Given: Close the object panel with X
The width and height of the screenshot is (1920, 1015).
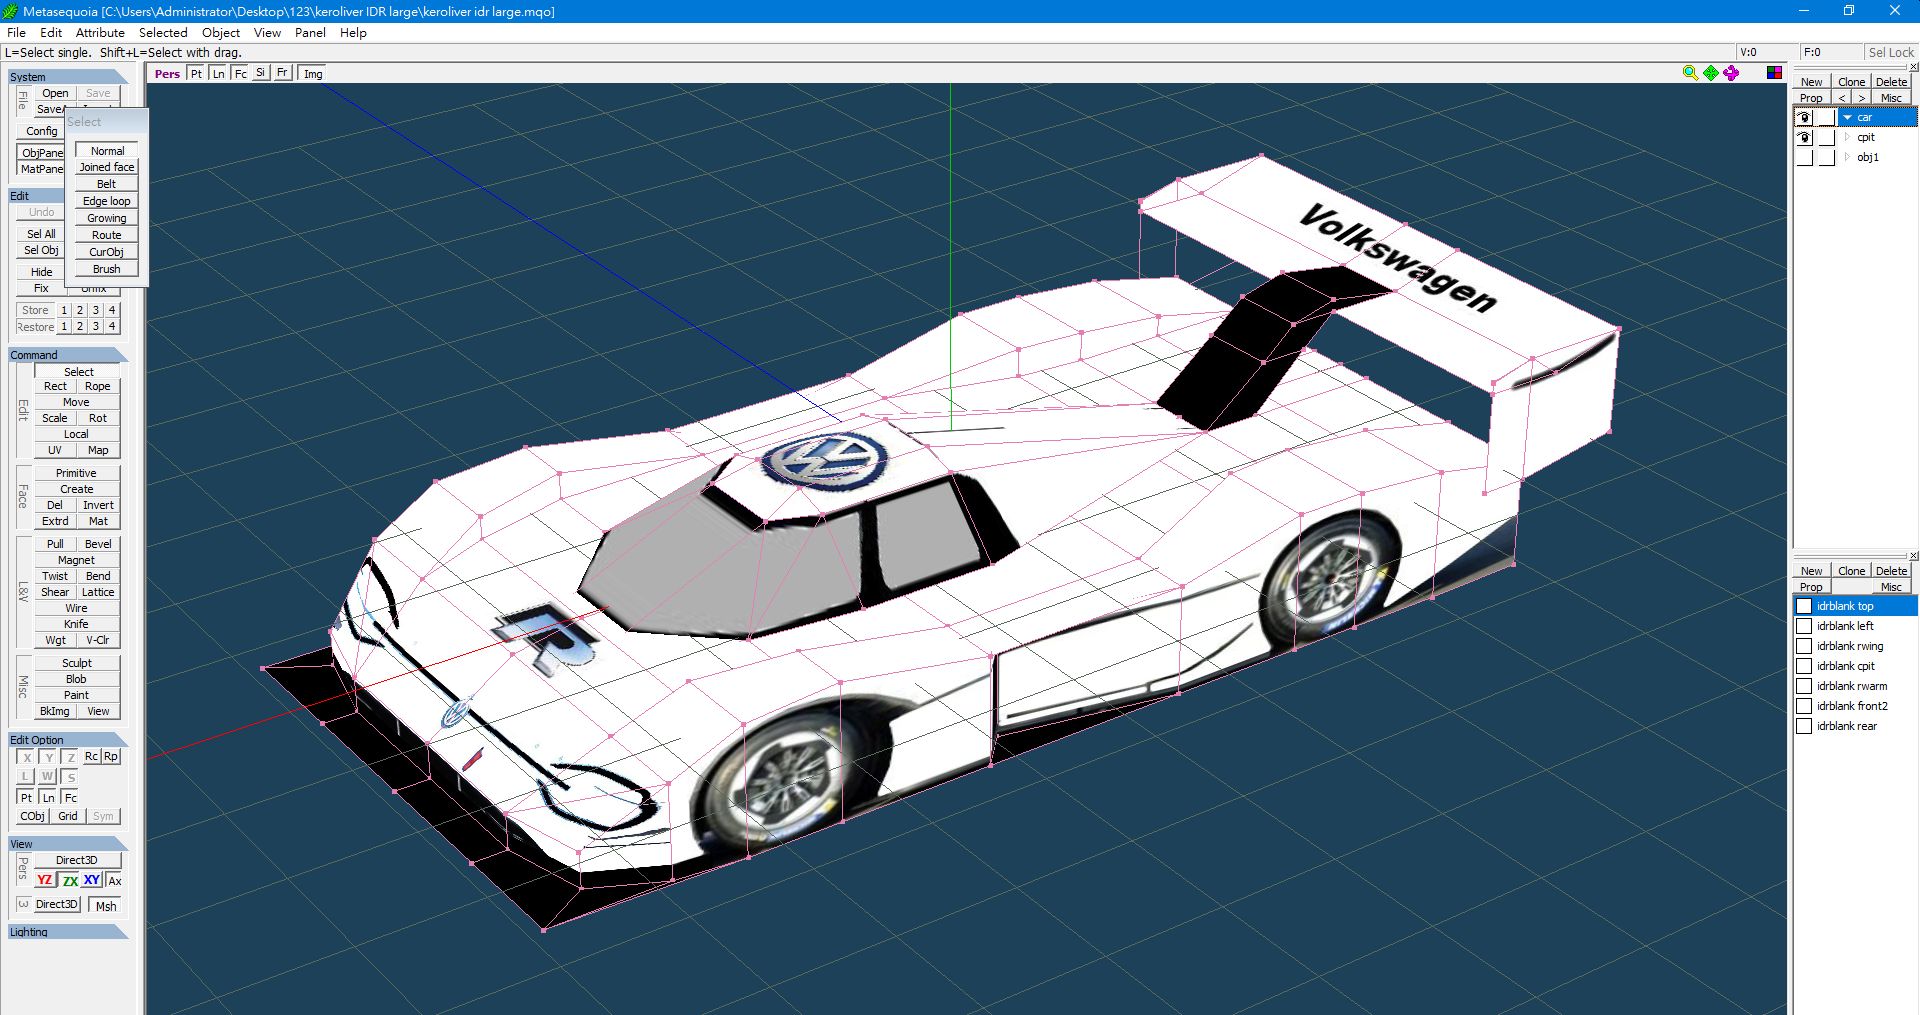Looking at the screenshot, I should click(1914, 67).
